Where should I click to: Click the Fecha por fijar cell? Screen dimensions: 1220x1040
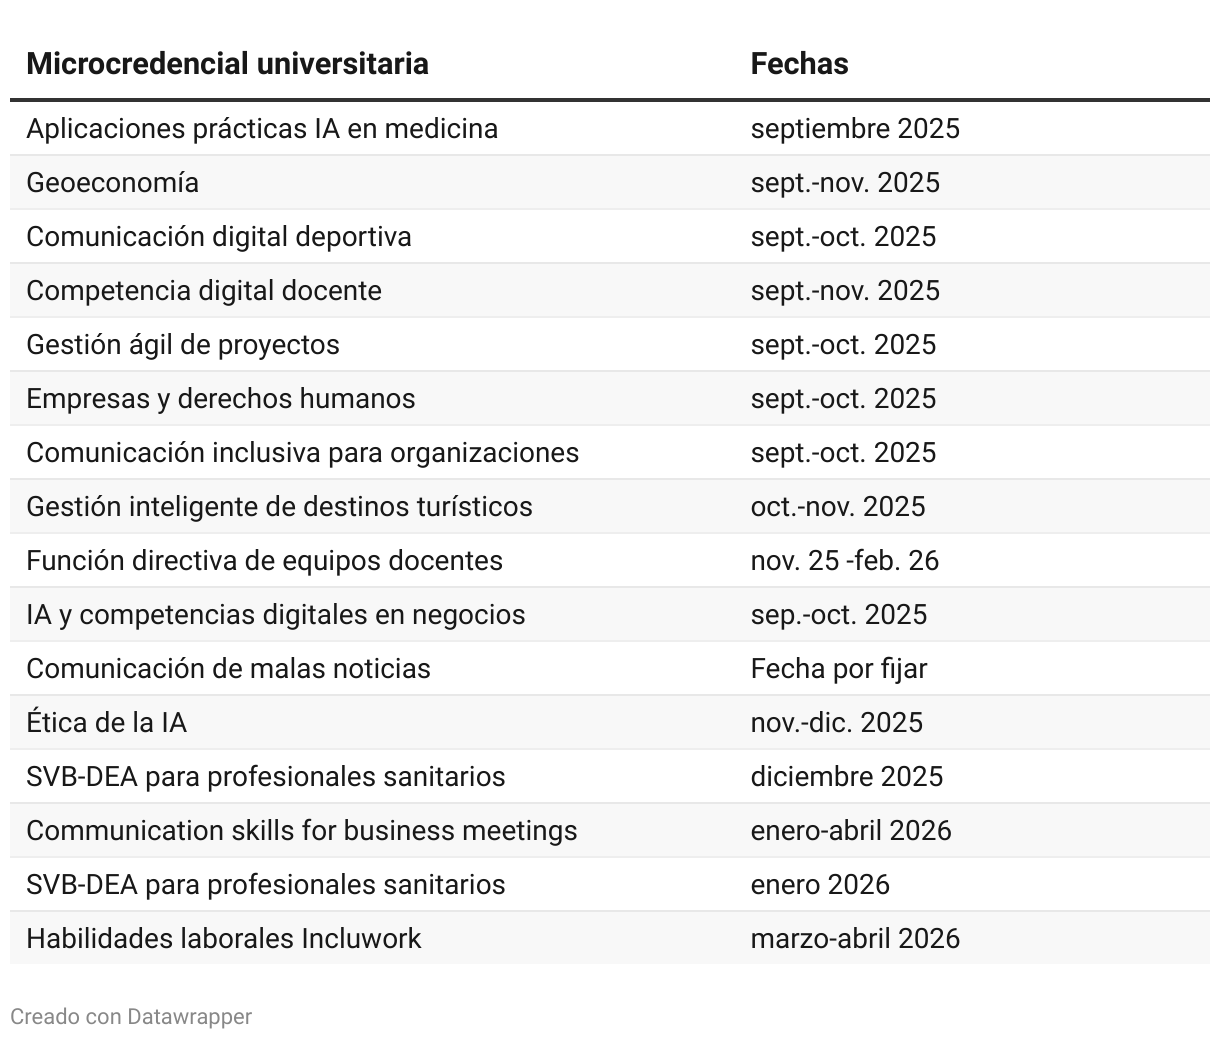tap(839, 669)
